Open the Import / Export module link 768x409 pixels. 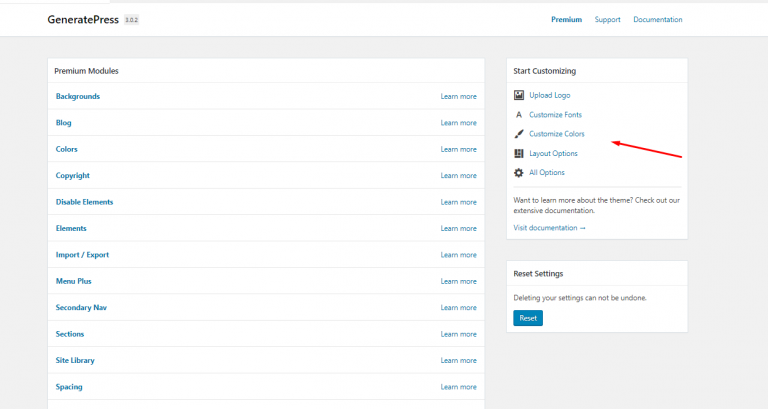point(82,255)
